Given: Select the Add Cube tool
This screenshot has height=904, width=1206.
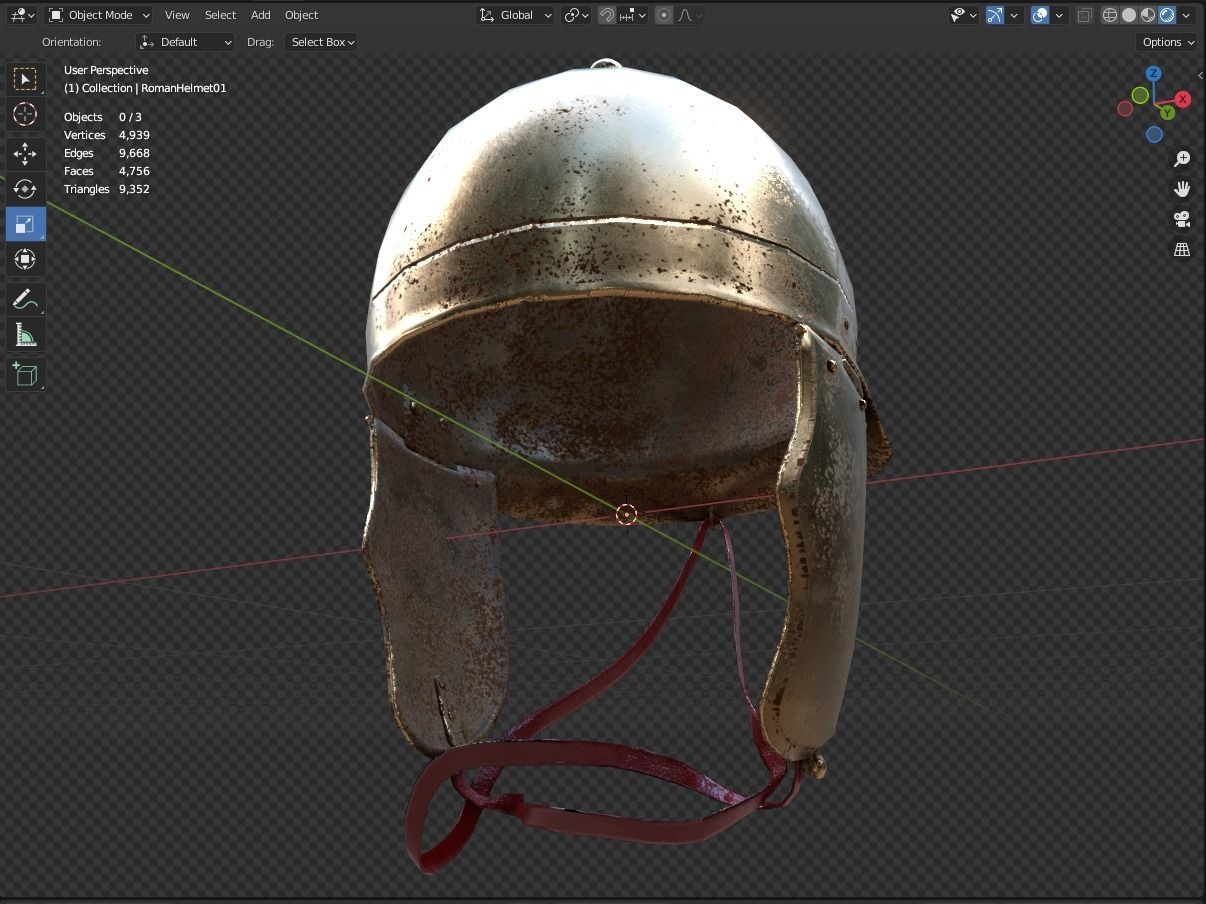Looking at the screenshot, I should (25, 375).
